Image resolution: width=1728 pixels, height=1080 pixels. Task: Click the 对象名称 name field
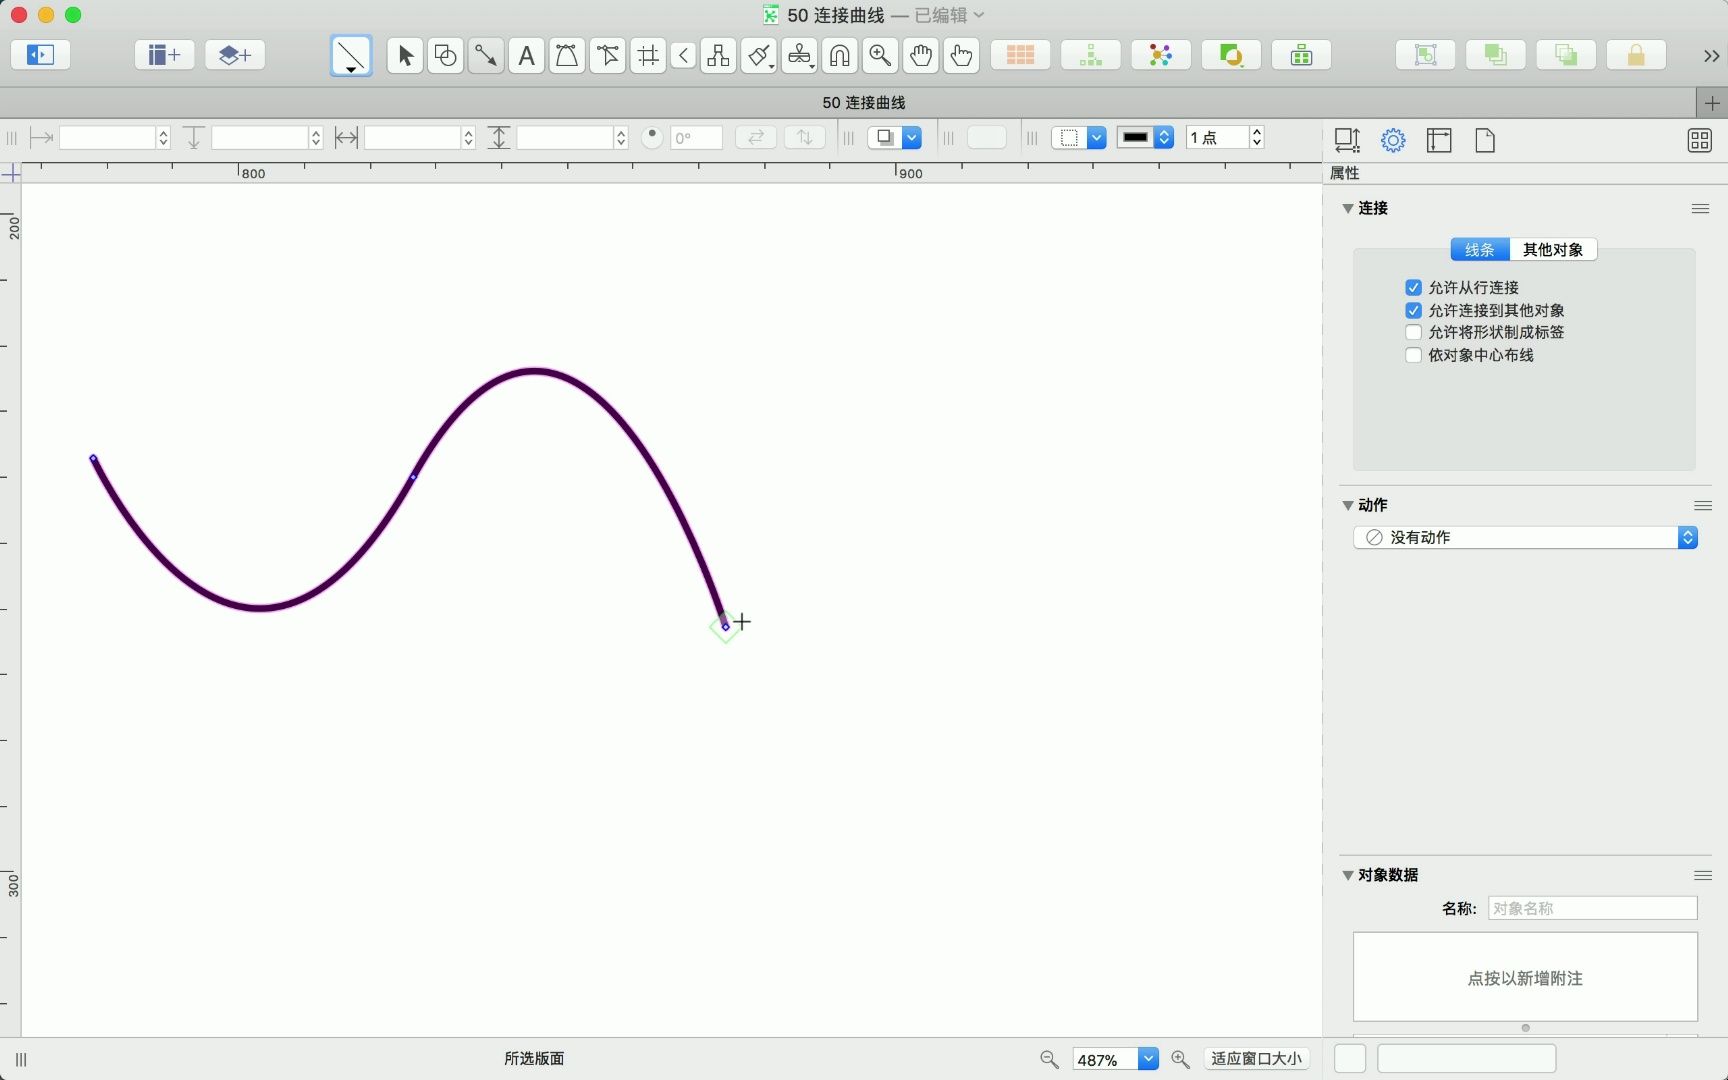(1592, 908)
